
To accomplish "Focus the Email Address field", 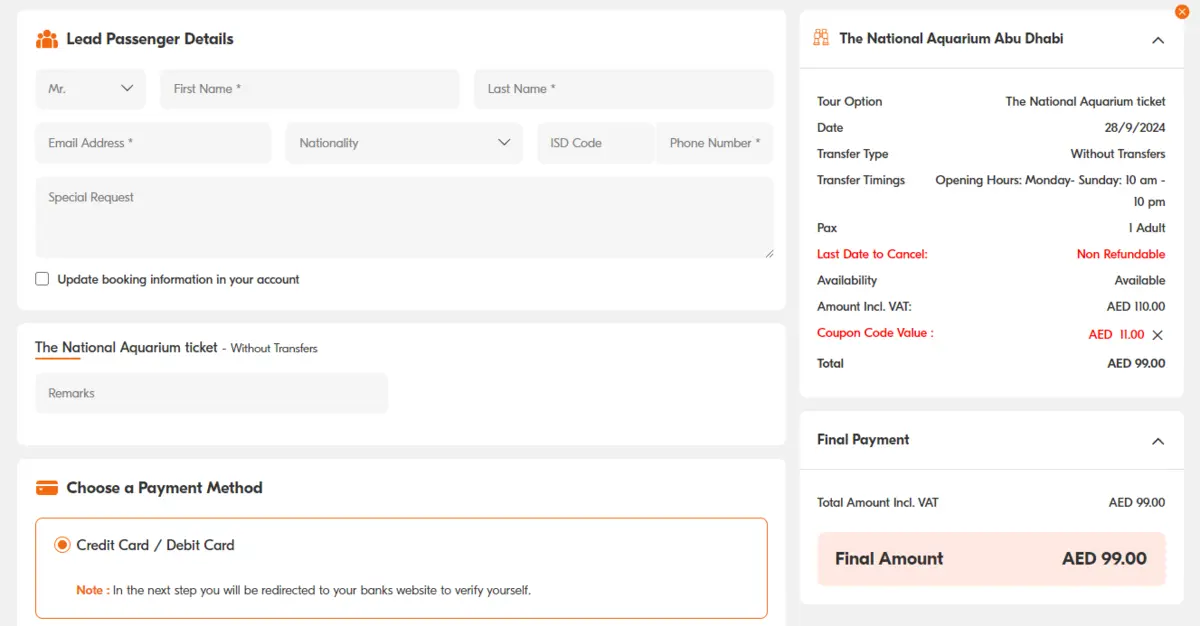I will [x=153, y=143].
